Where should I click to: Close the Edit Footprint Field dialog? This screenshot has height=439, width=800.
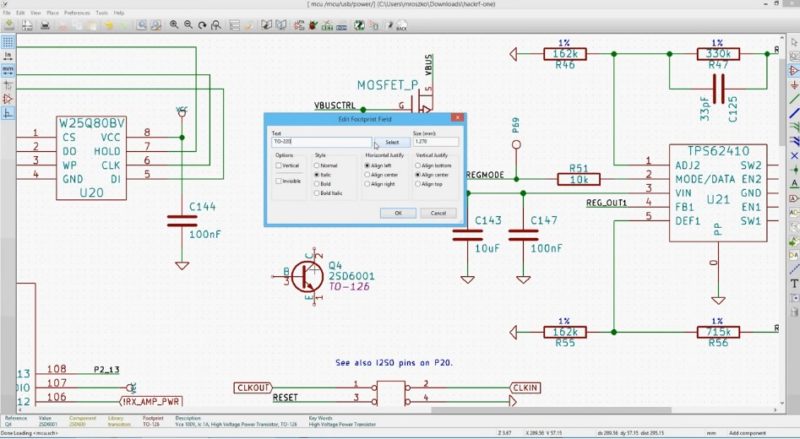(x=458, y=118)
